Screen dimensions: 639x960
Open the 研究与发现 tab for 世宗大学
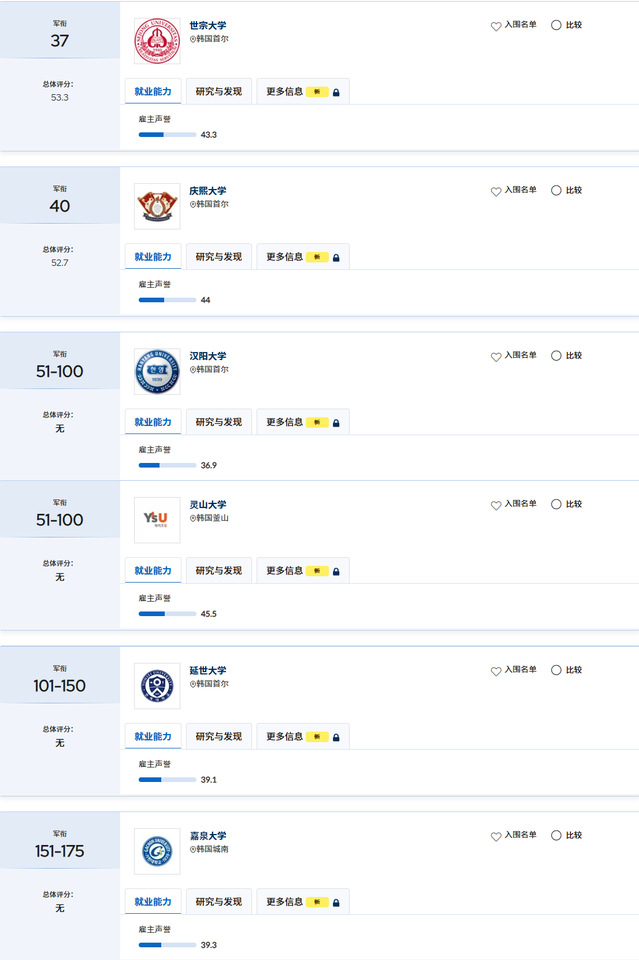coord(218,91)
